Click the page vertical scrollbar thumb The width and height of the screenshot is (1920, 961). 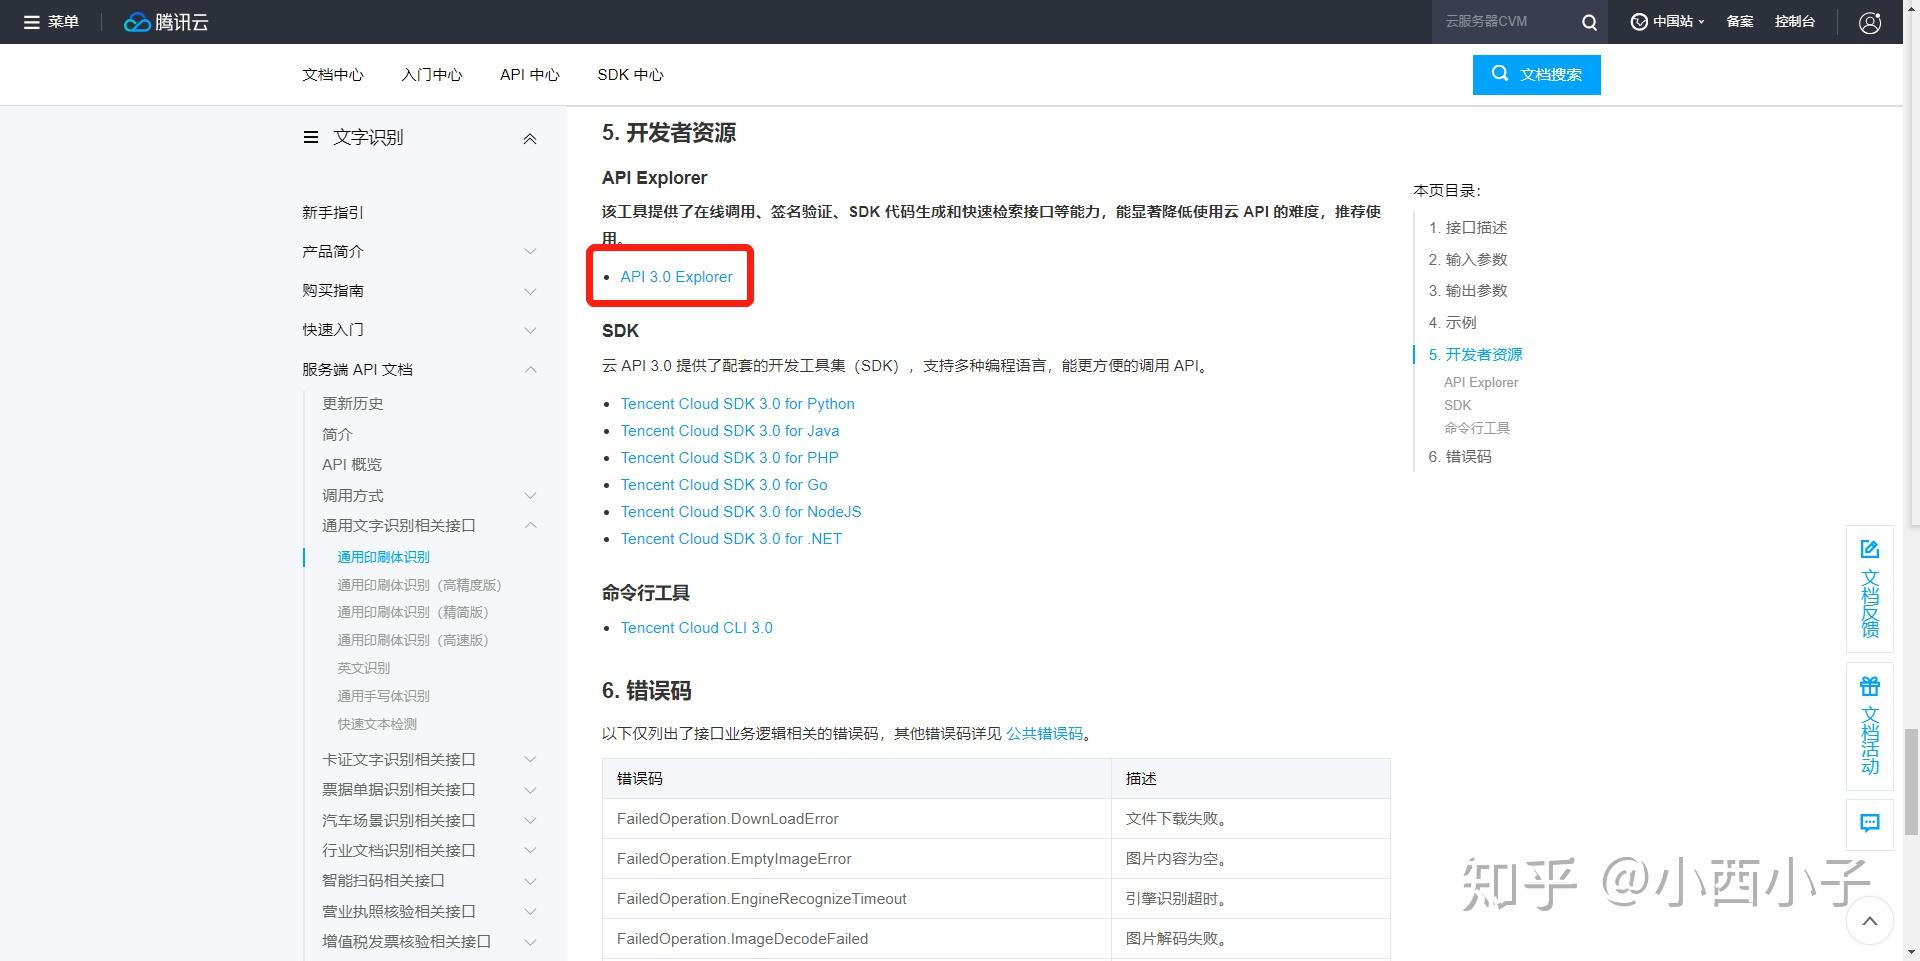(x=1911, y=782)
